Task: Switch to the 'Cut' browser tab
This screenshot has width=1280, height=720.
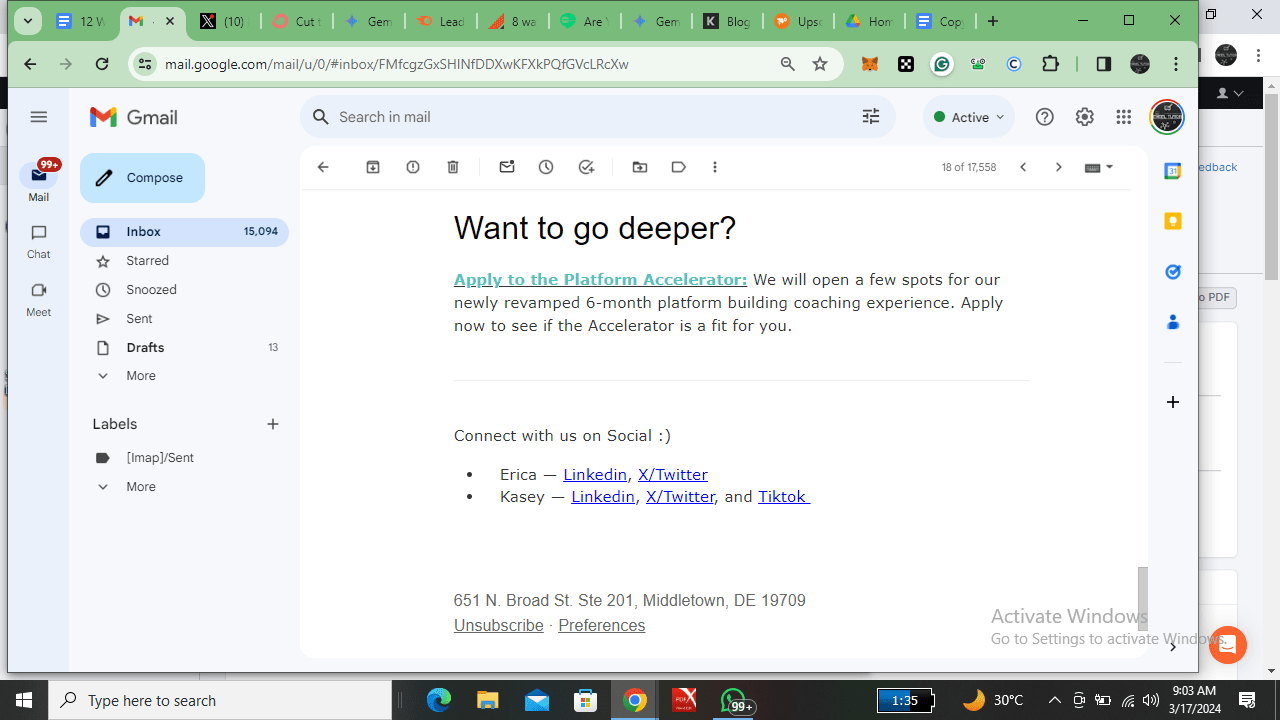Action: 297,21
